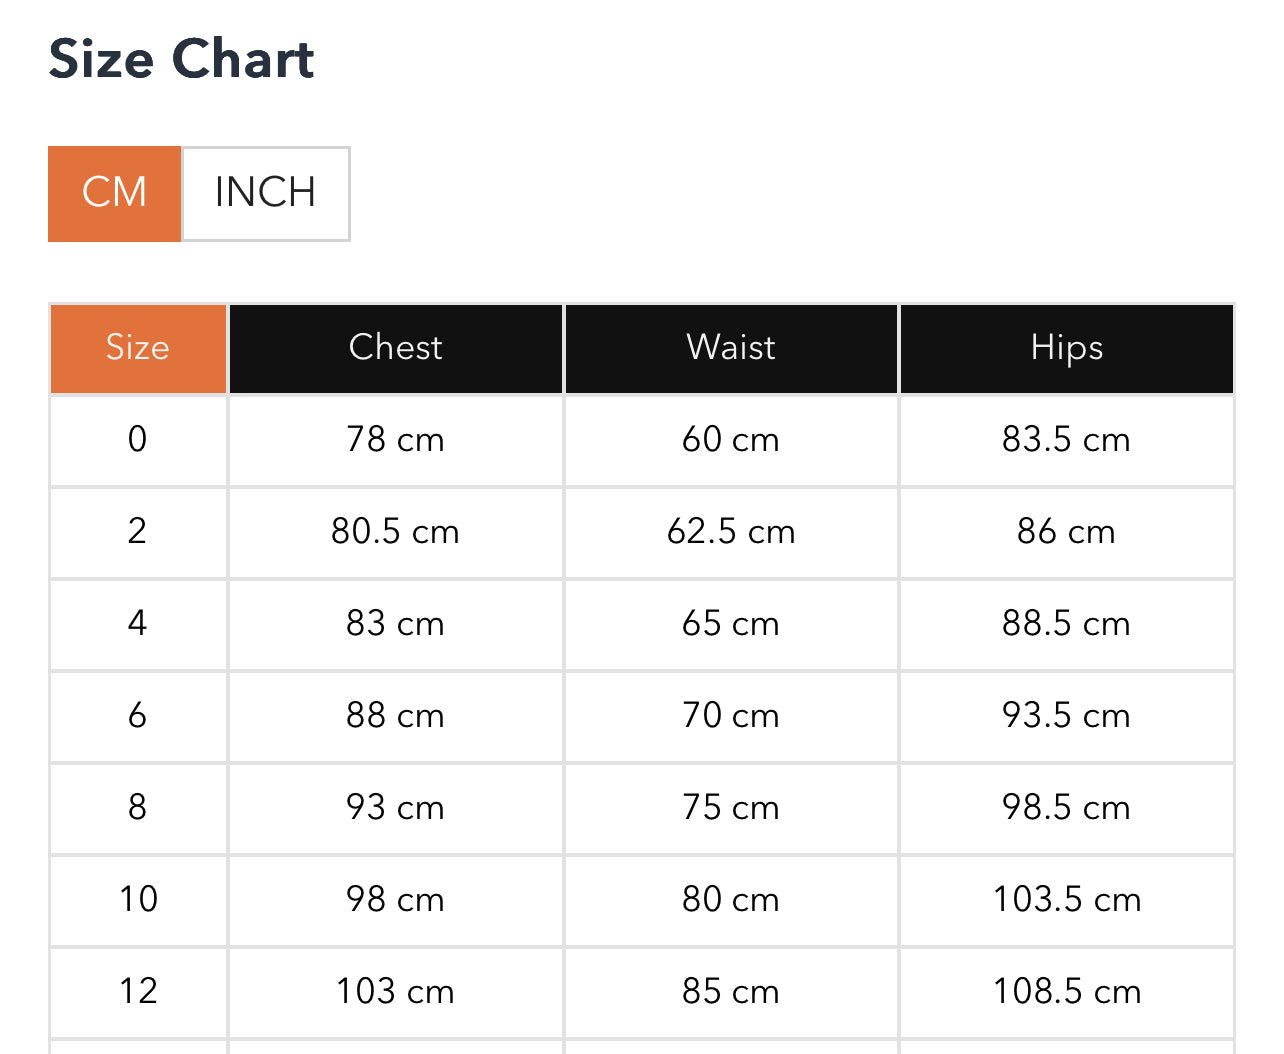Click the Waist column header
This screenshot has height=1054, width=1284.
tap(731, 348)
